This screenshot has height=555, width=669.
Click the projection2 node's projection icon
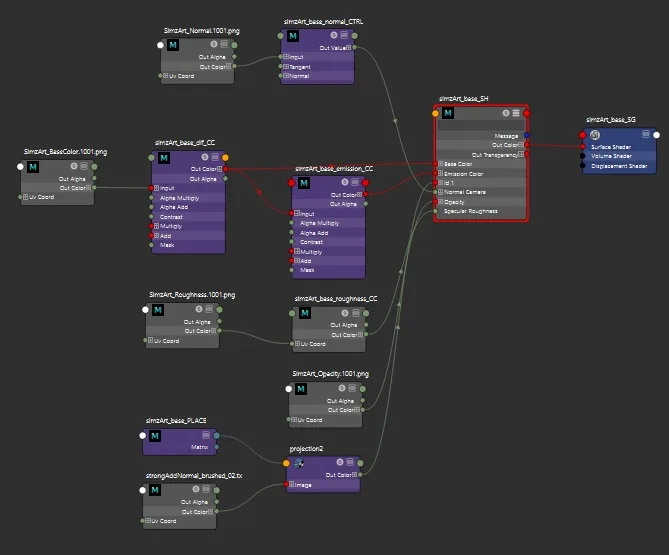tap(298, 463)
